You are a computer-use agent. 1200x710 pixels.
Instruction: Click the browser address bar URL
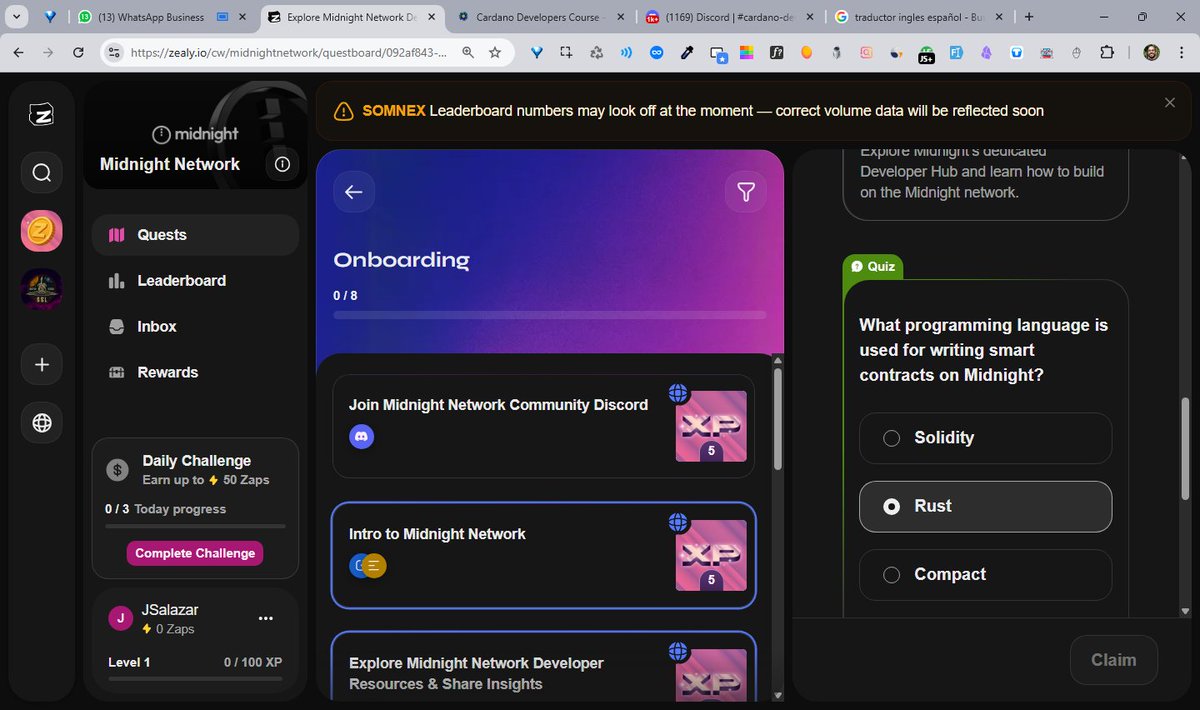coord(288,52)
